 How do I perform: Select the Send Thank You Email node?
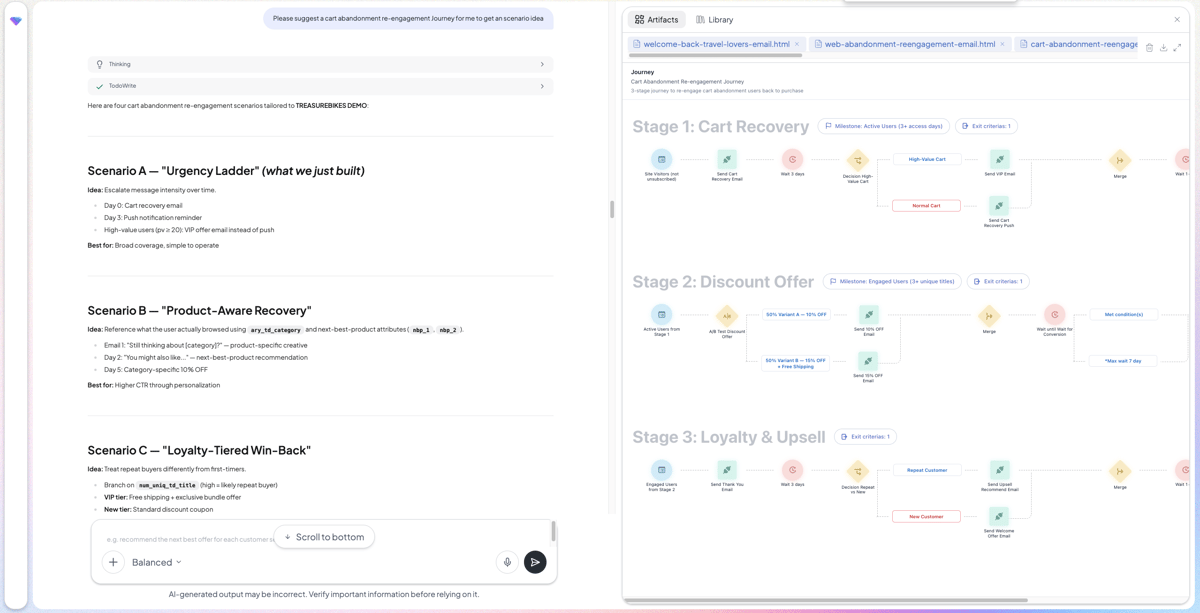coord(727,470)
